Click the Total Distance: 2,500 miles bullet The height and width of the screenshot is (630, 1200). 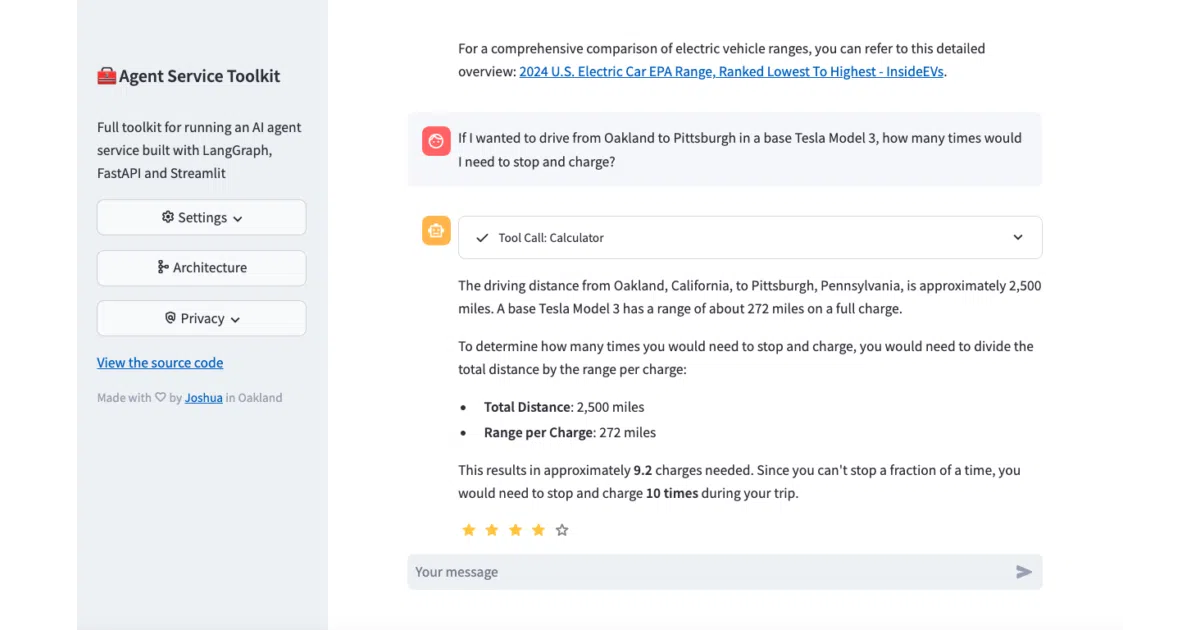pos(564,407)
